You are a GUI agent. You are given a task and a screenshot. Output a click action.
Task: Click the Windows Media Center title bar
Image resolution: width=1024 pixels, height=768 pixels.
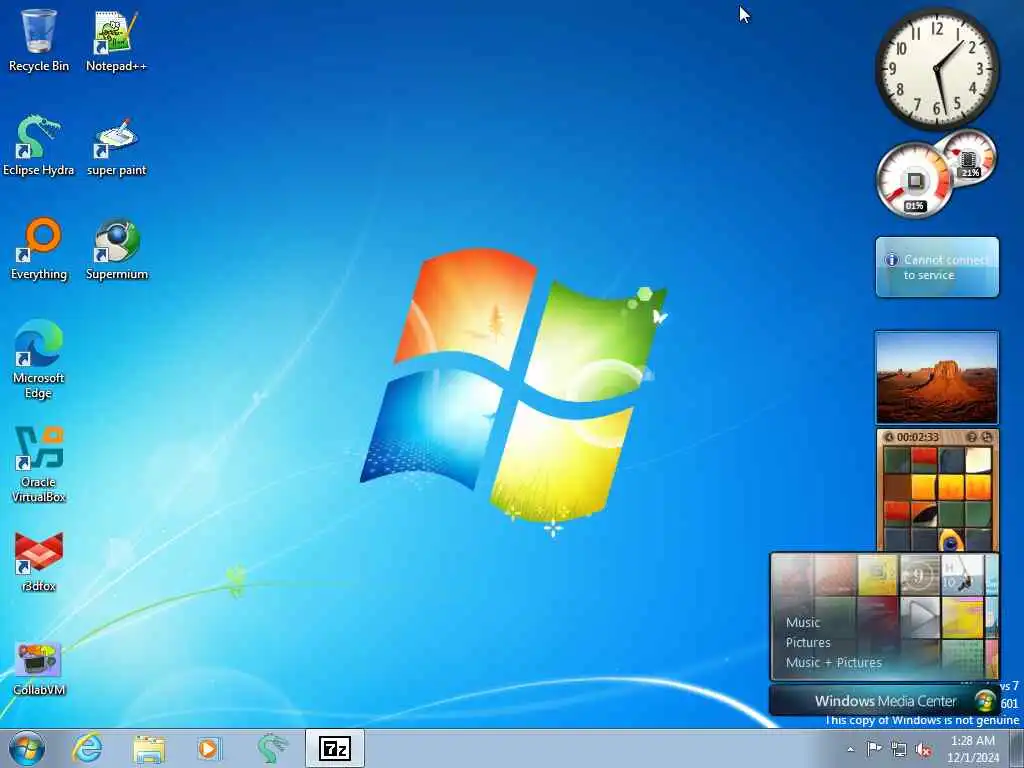884,701
